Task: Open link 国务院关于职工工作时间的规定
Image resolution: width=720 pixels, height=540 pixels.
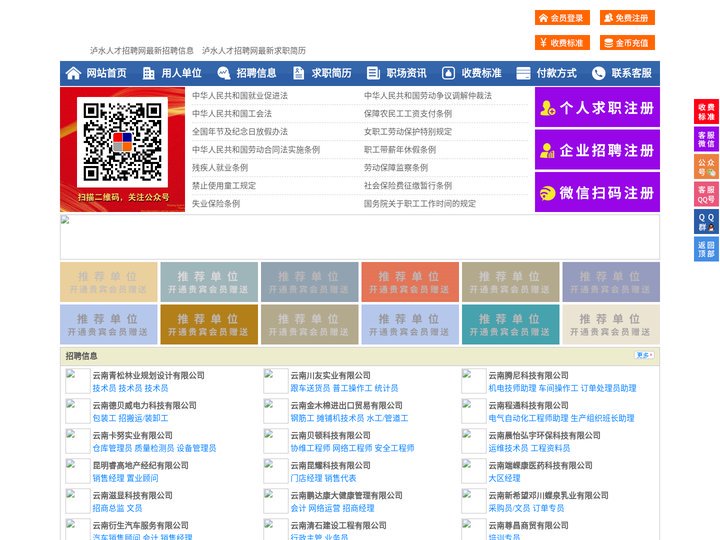Action: [x=420, y=203]
